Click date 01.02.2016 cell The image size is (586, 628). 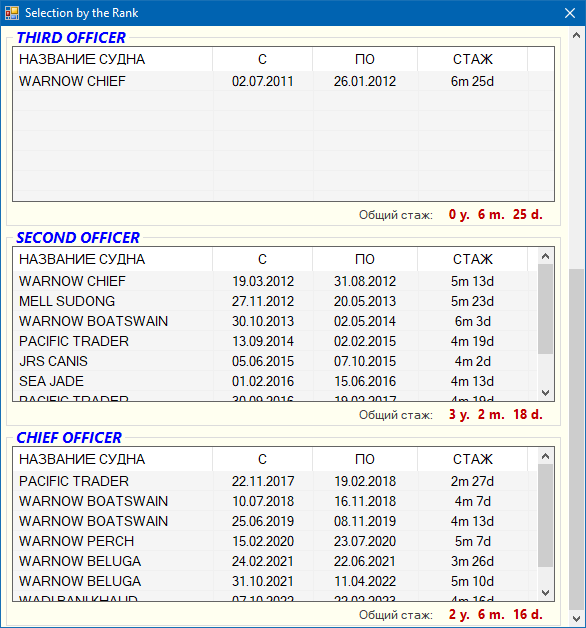[263, 381]
